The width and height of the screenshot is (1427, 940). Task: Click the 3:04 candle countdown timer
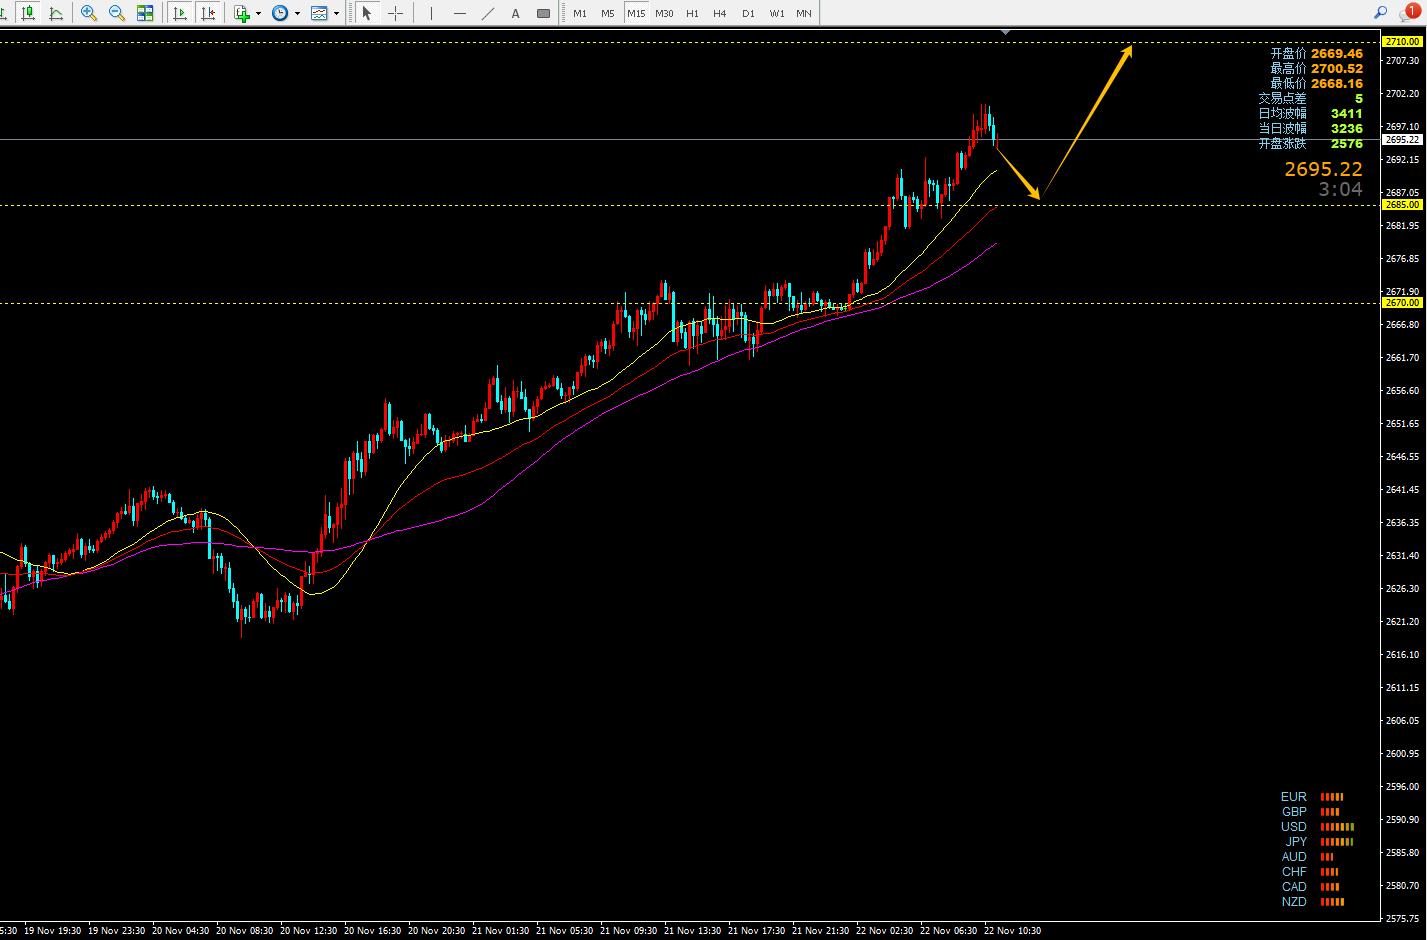[x=1340, y=189]
